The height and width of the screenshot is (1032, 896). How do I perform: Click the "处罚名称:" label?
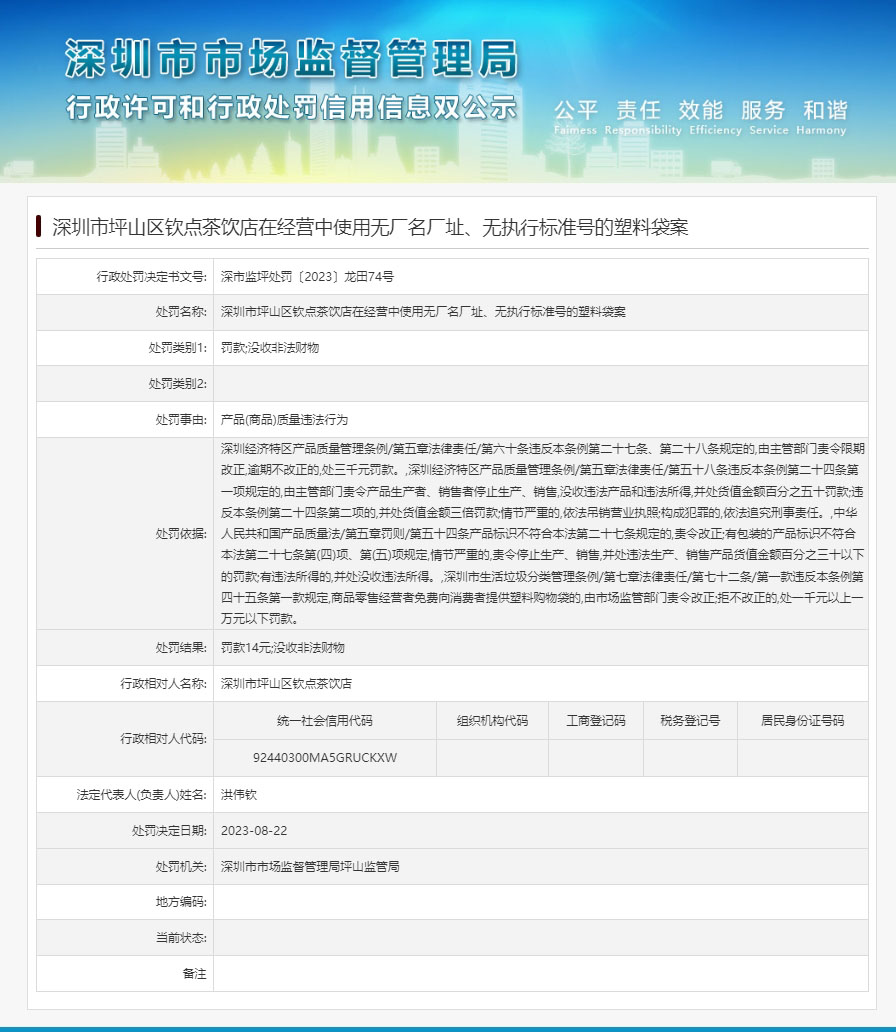click(x=181, y=312)
